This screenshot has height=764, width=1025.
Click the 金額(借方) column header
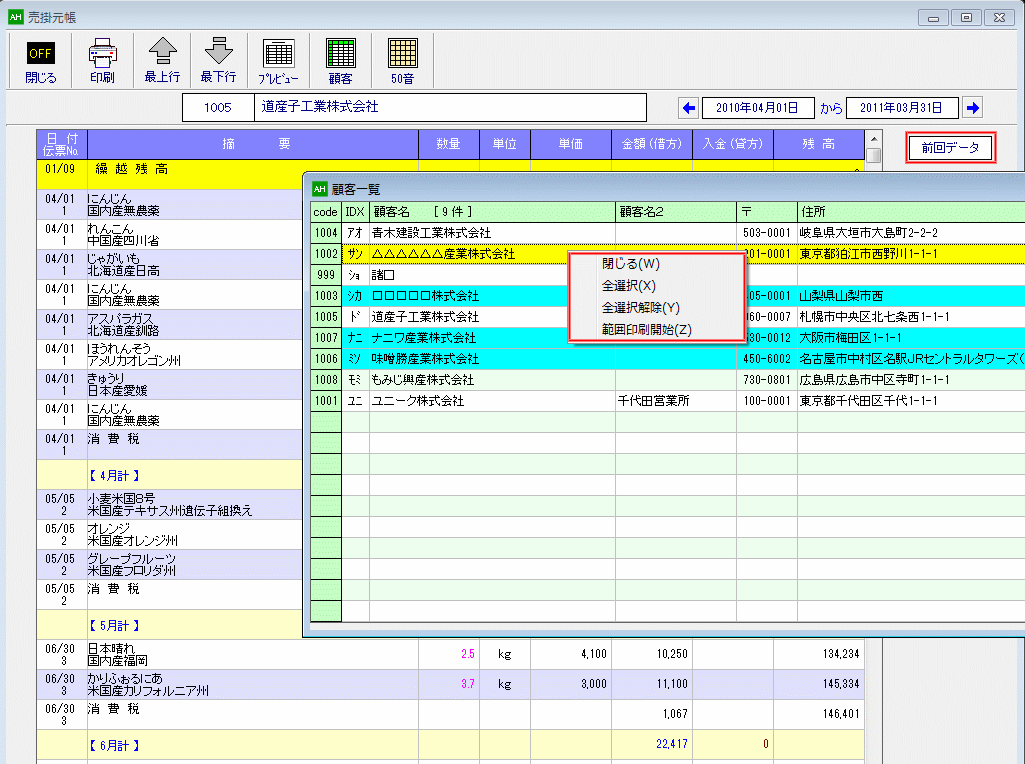tap(652, 144)
